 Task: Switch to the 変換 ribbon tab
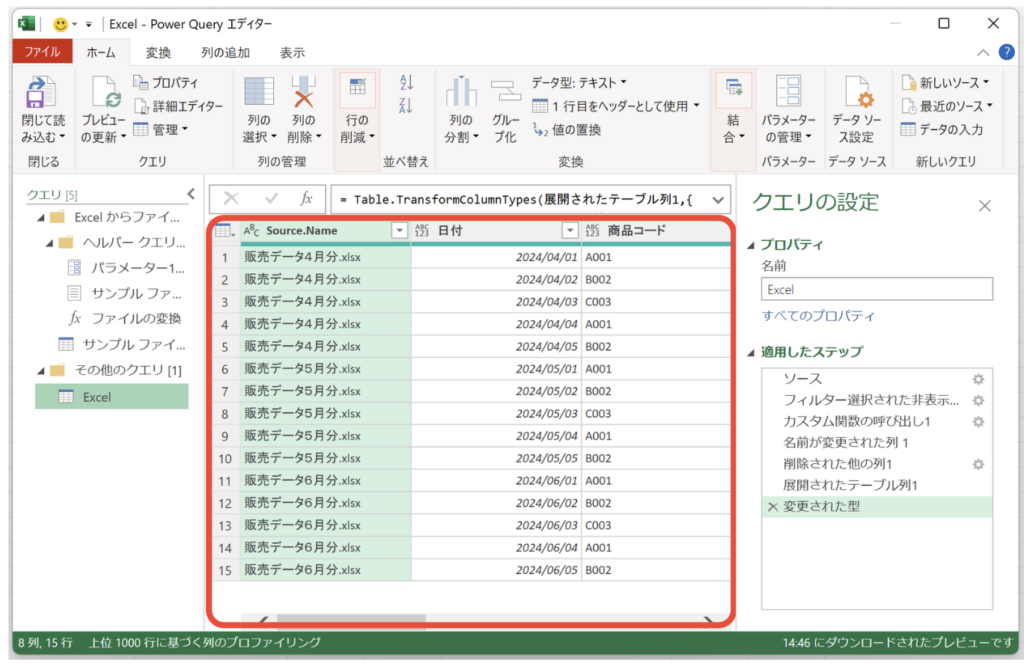point(158,53)
